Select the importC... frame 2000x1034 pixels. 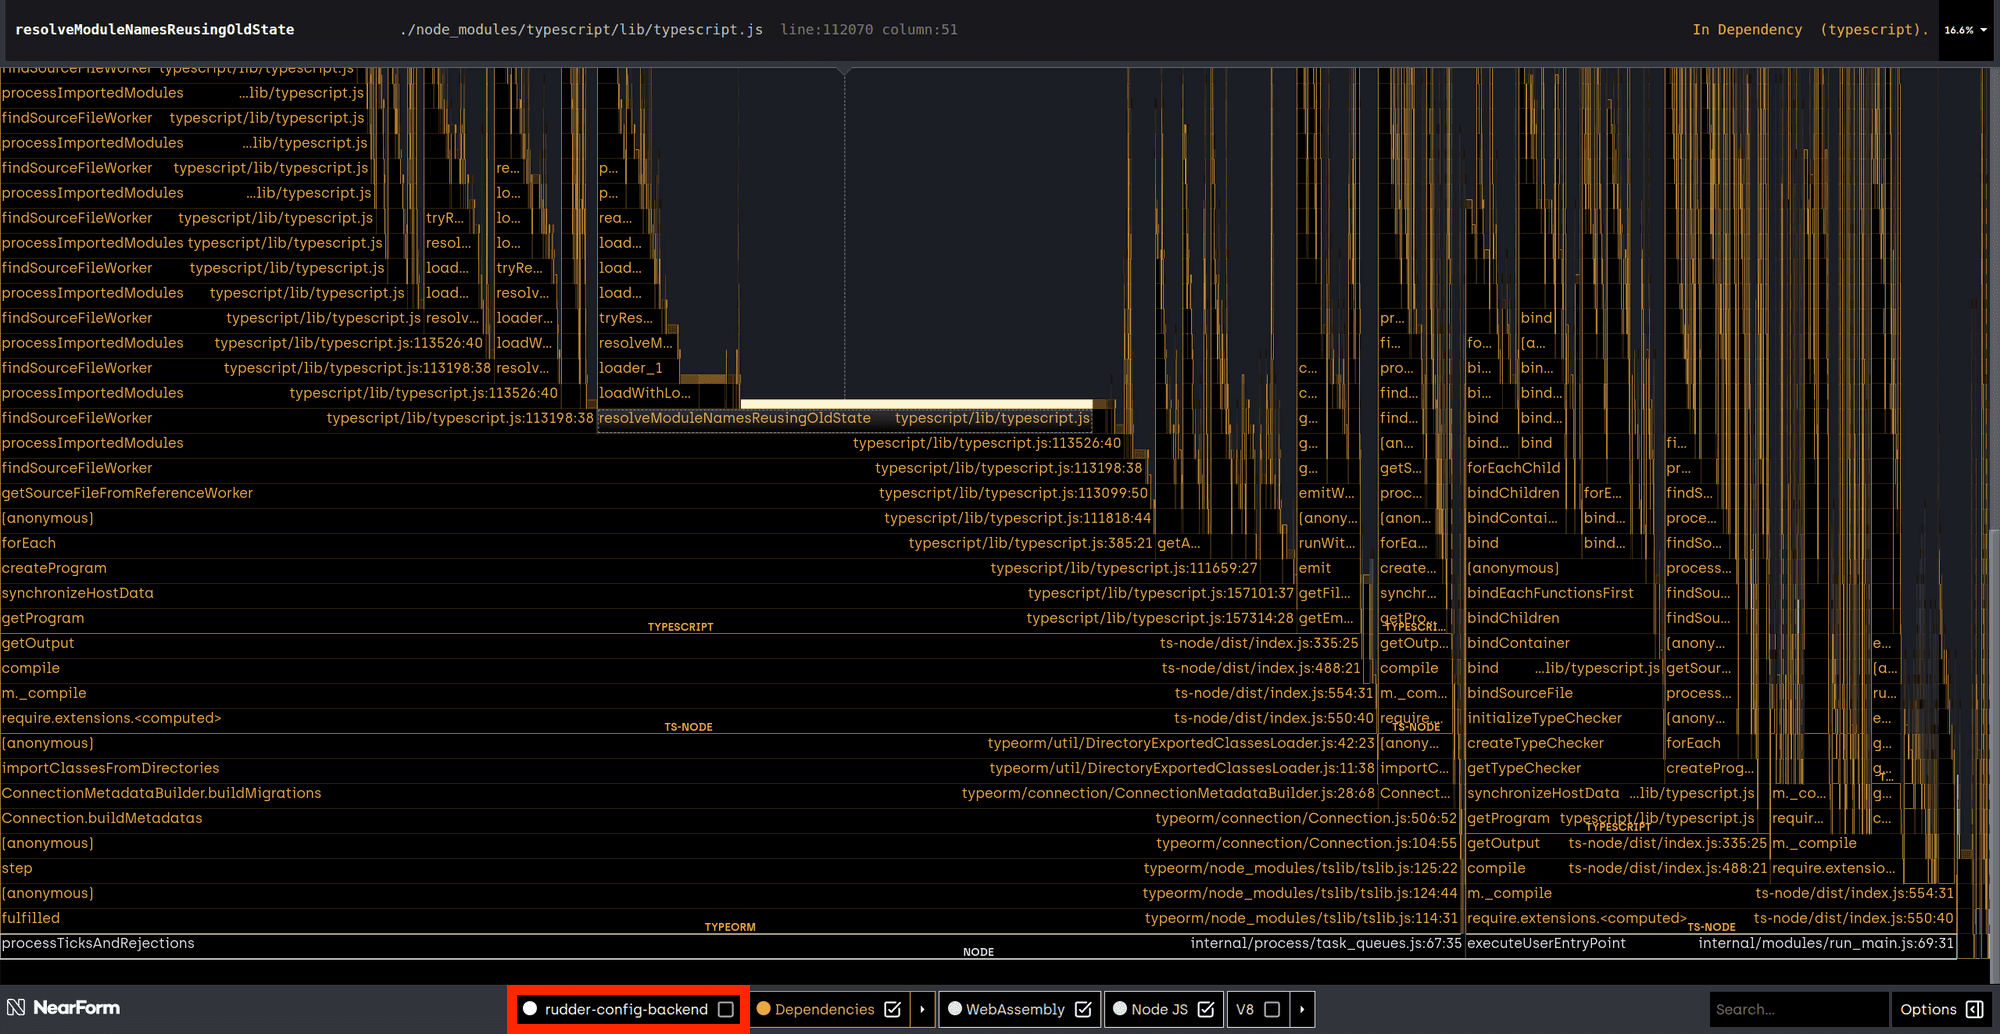coord(1416,768)
